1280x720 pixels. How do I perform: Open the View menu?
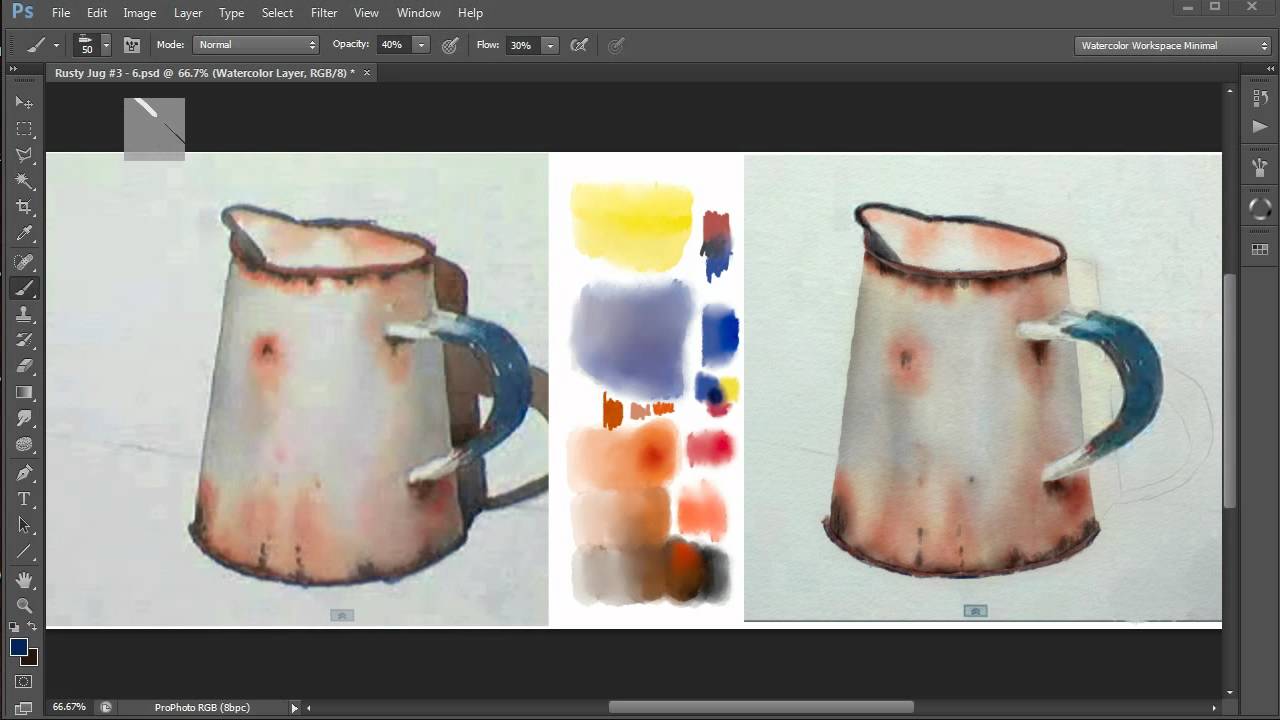[366, 13]
